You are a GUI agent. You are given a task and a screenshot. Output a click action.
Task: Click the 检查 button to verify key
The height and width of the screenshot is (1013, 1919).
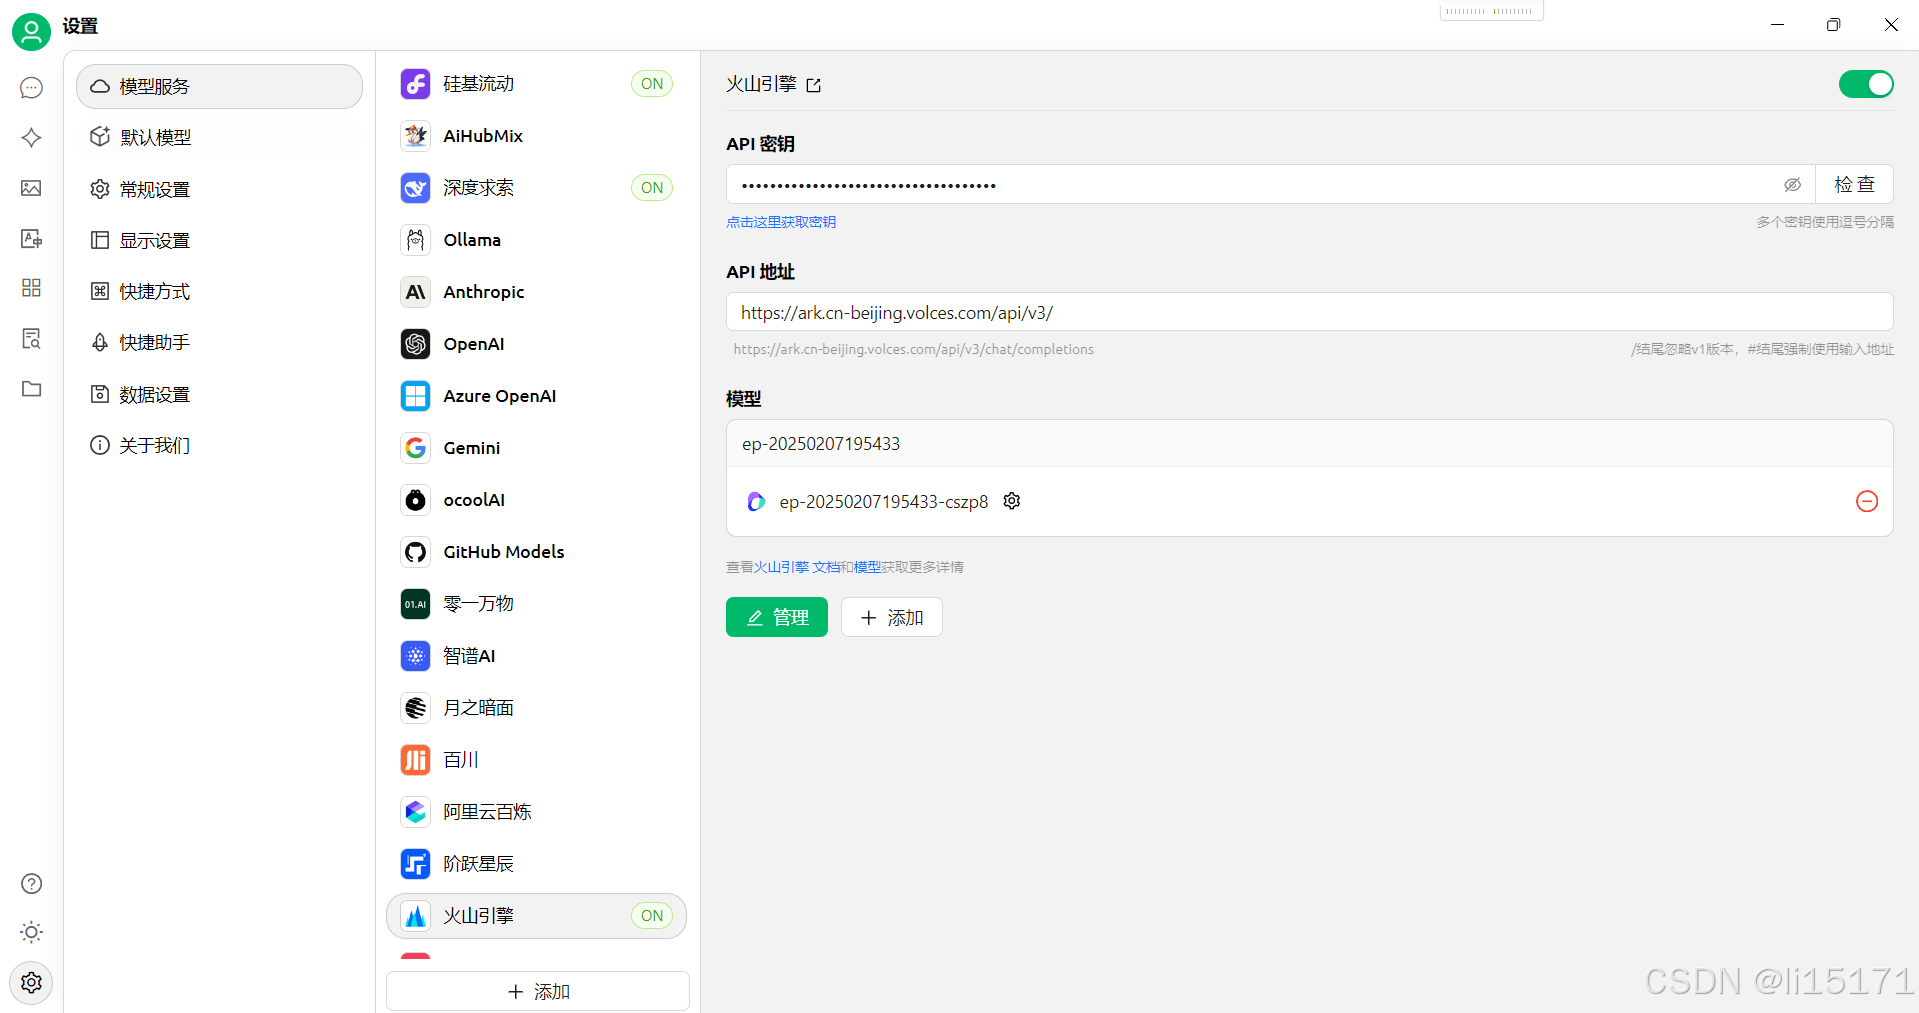click(1854, 185)
